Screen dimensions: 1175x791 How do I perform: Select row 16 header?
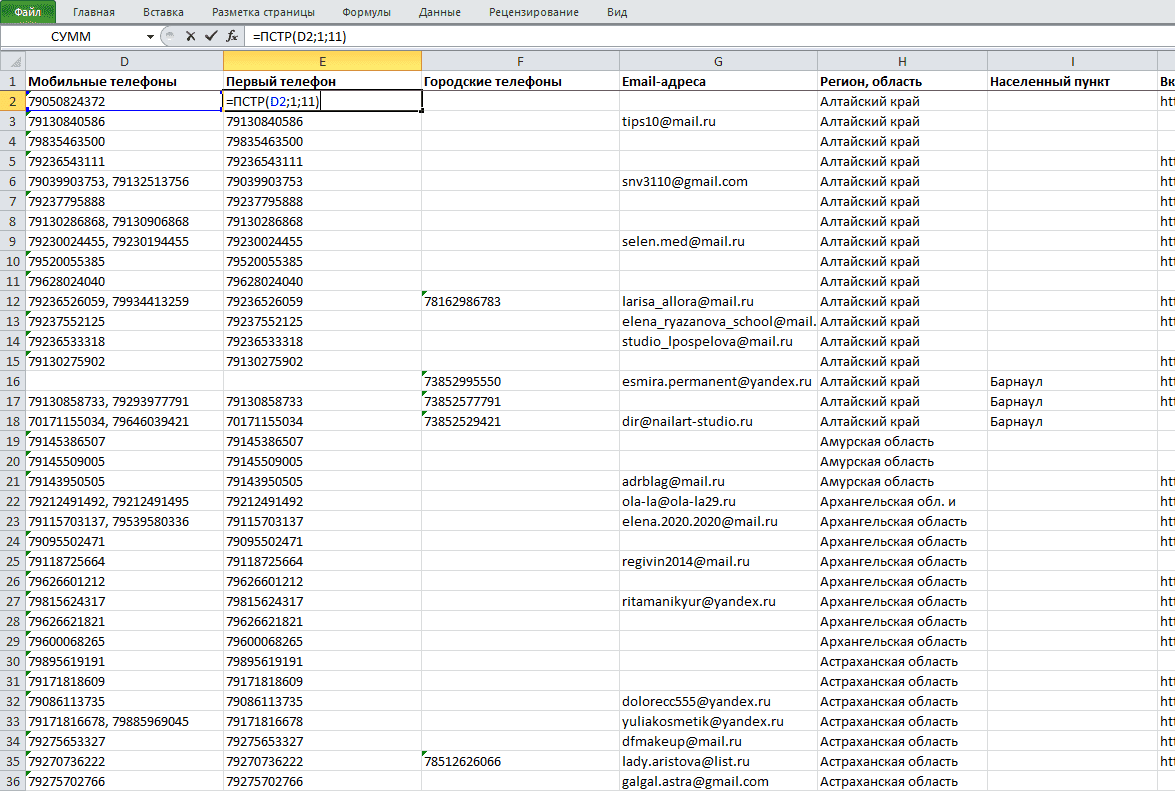pyautogui.click(x=13, y=381)
